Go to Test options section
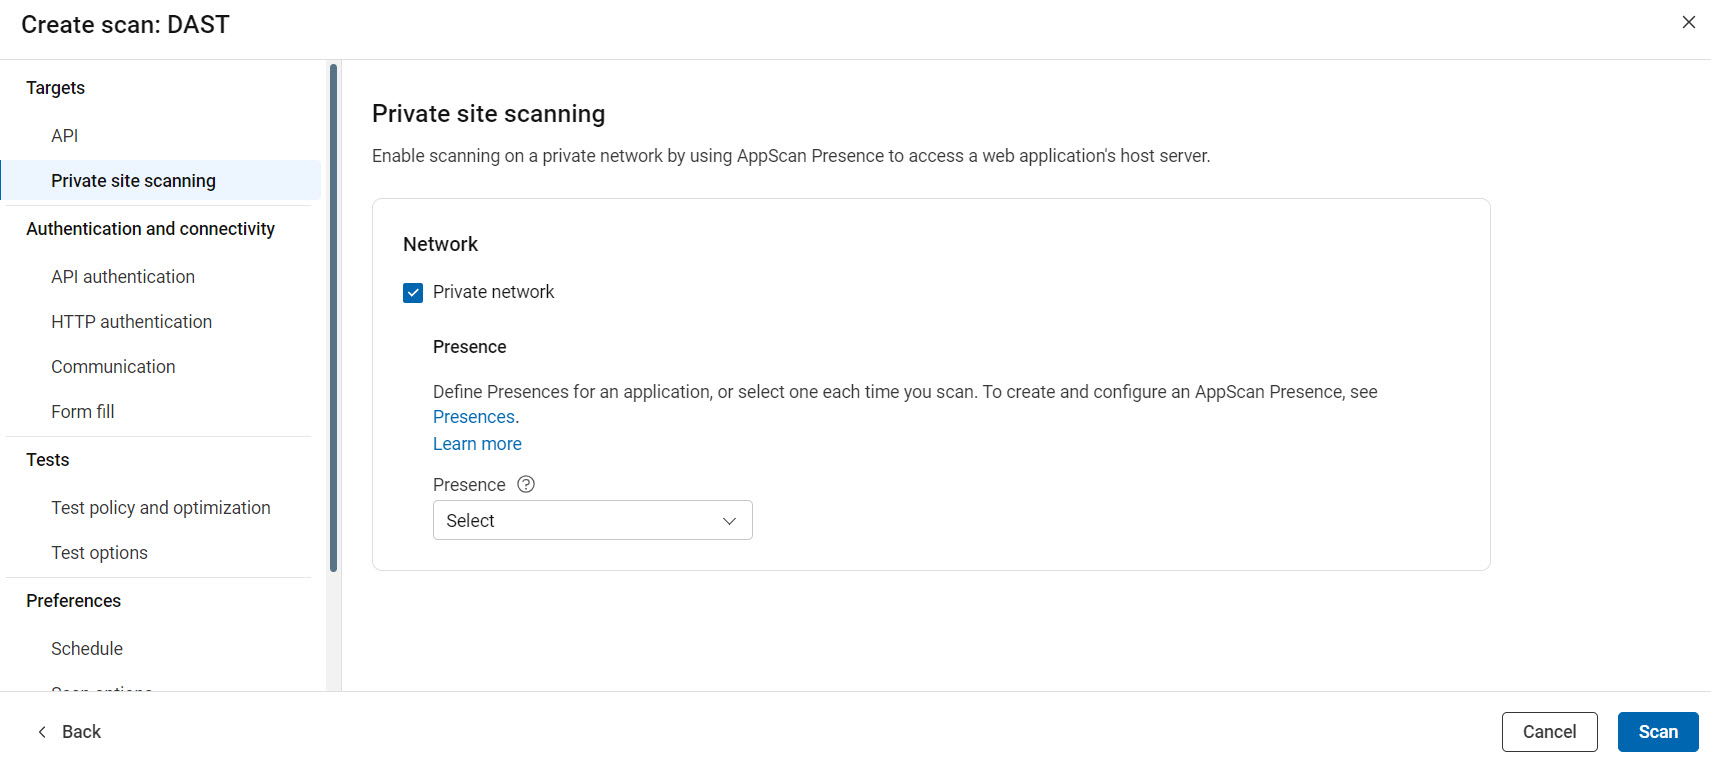 (x=99, y=552)
